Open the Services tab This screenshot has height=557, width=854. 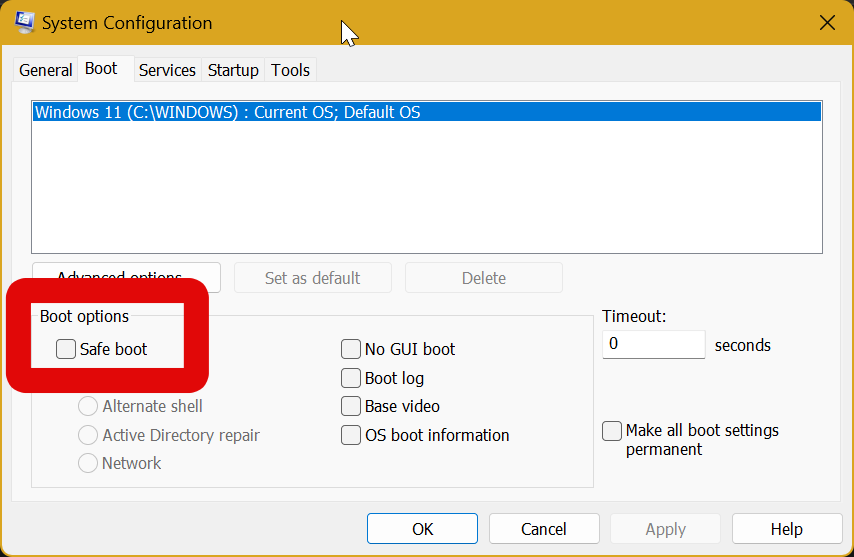(167, 70)
